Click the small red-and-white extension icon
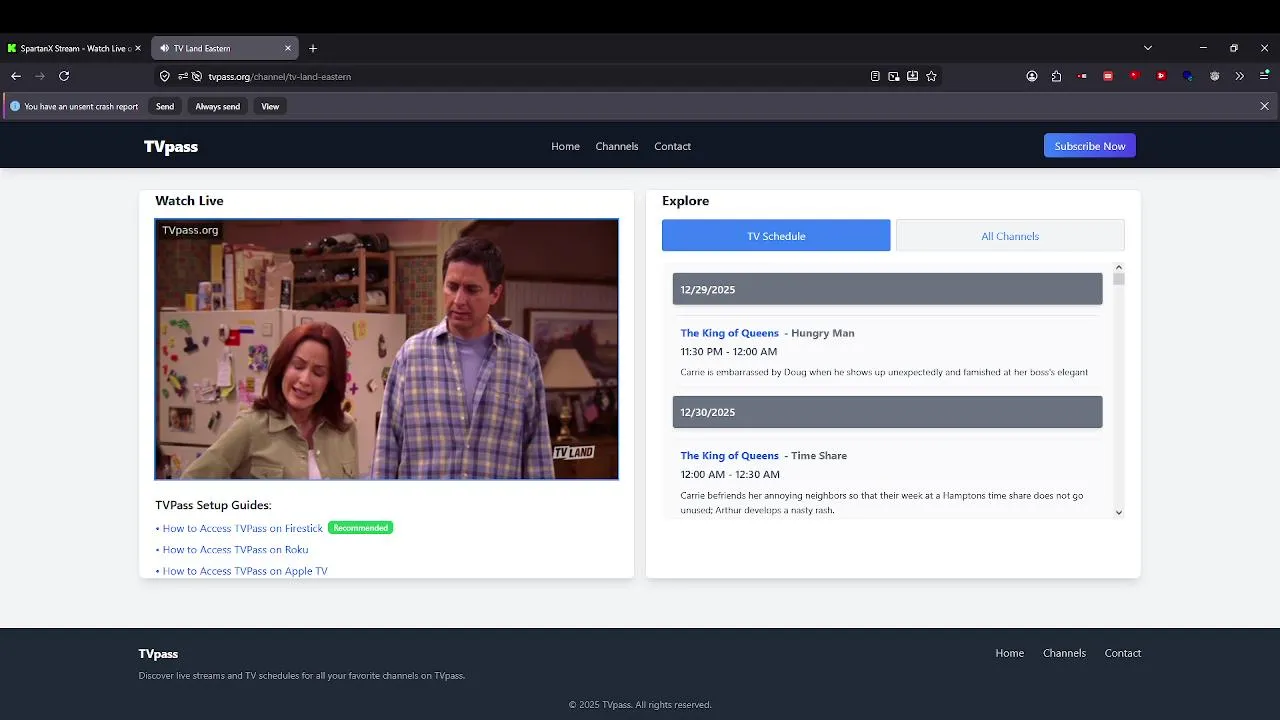1280x720 pixels. pyautogui.click(x=1082, y=76)
